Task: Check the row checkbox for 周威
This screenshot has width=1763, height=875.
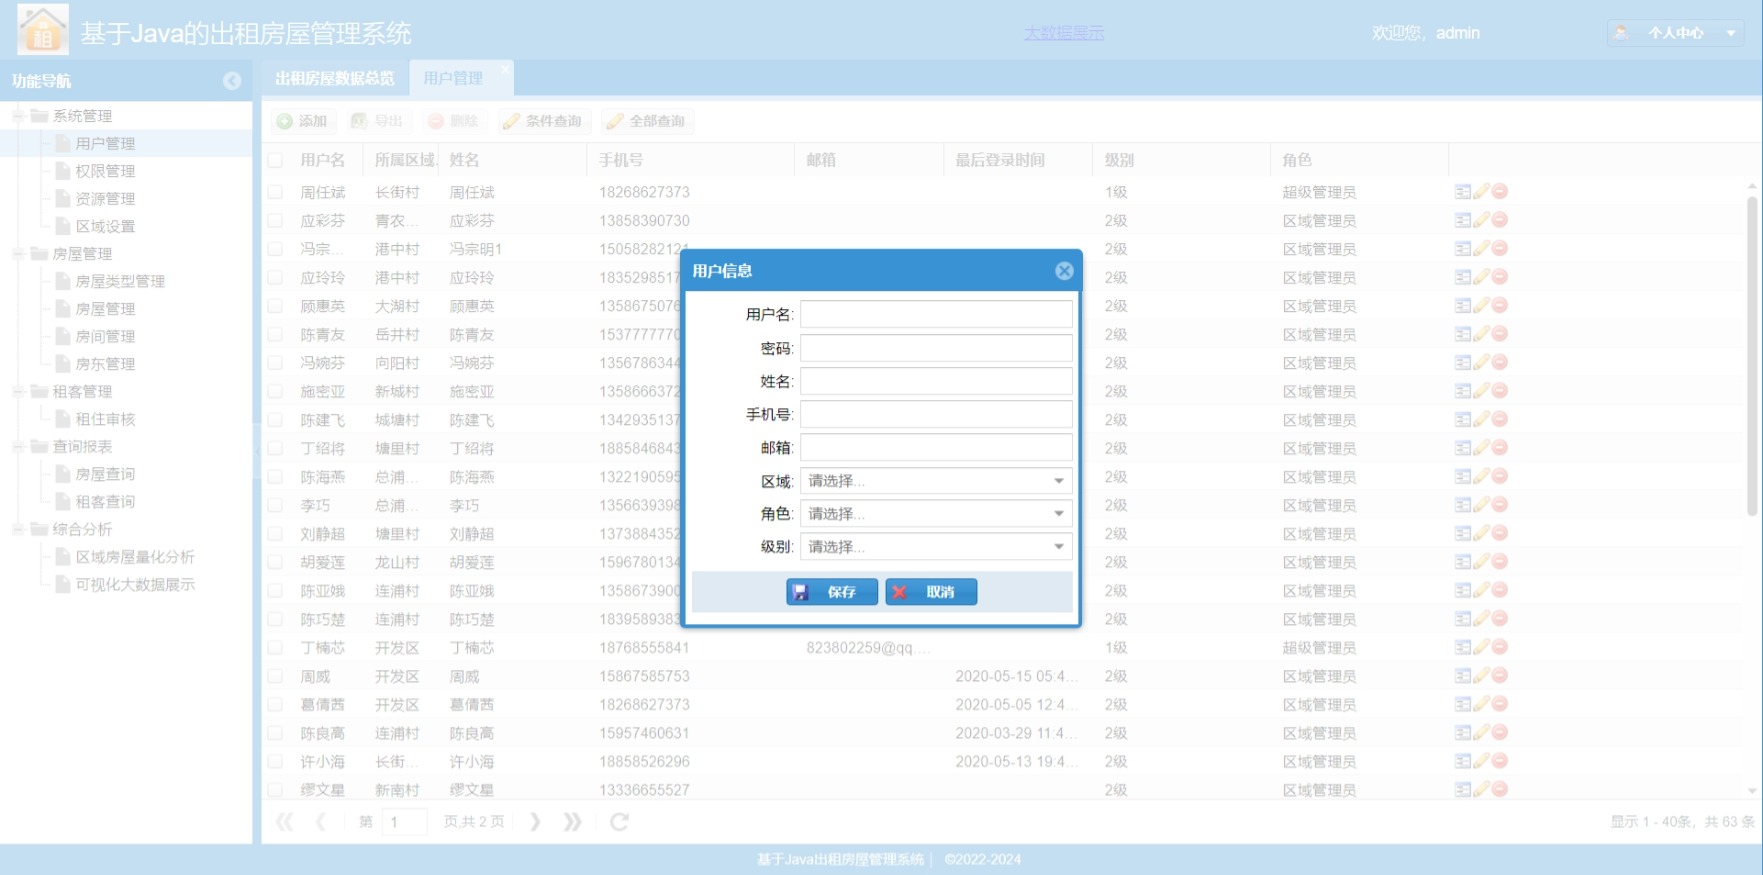Action: [x=275, y=677]
